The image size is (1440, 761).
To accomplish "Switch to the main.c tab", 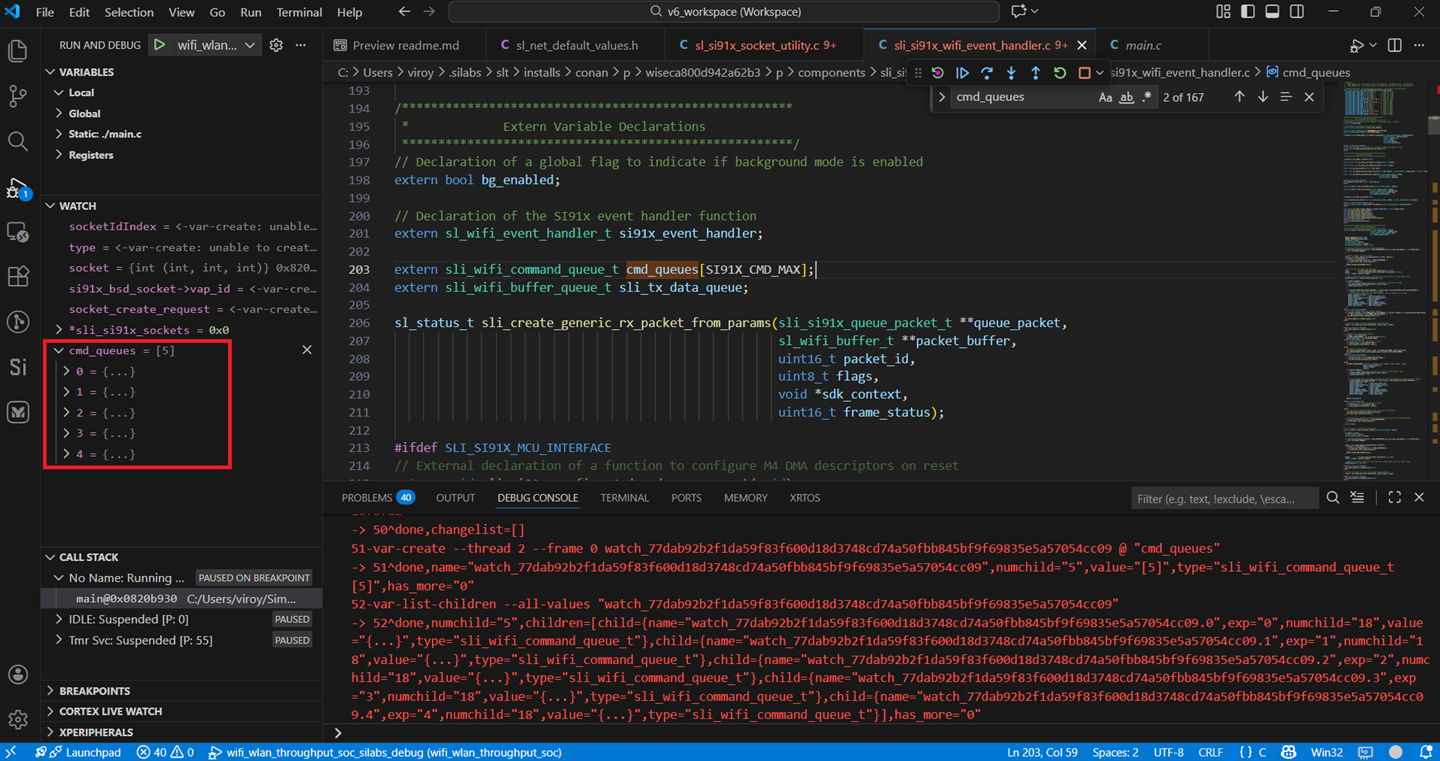I will [x=1143, y=44].
